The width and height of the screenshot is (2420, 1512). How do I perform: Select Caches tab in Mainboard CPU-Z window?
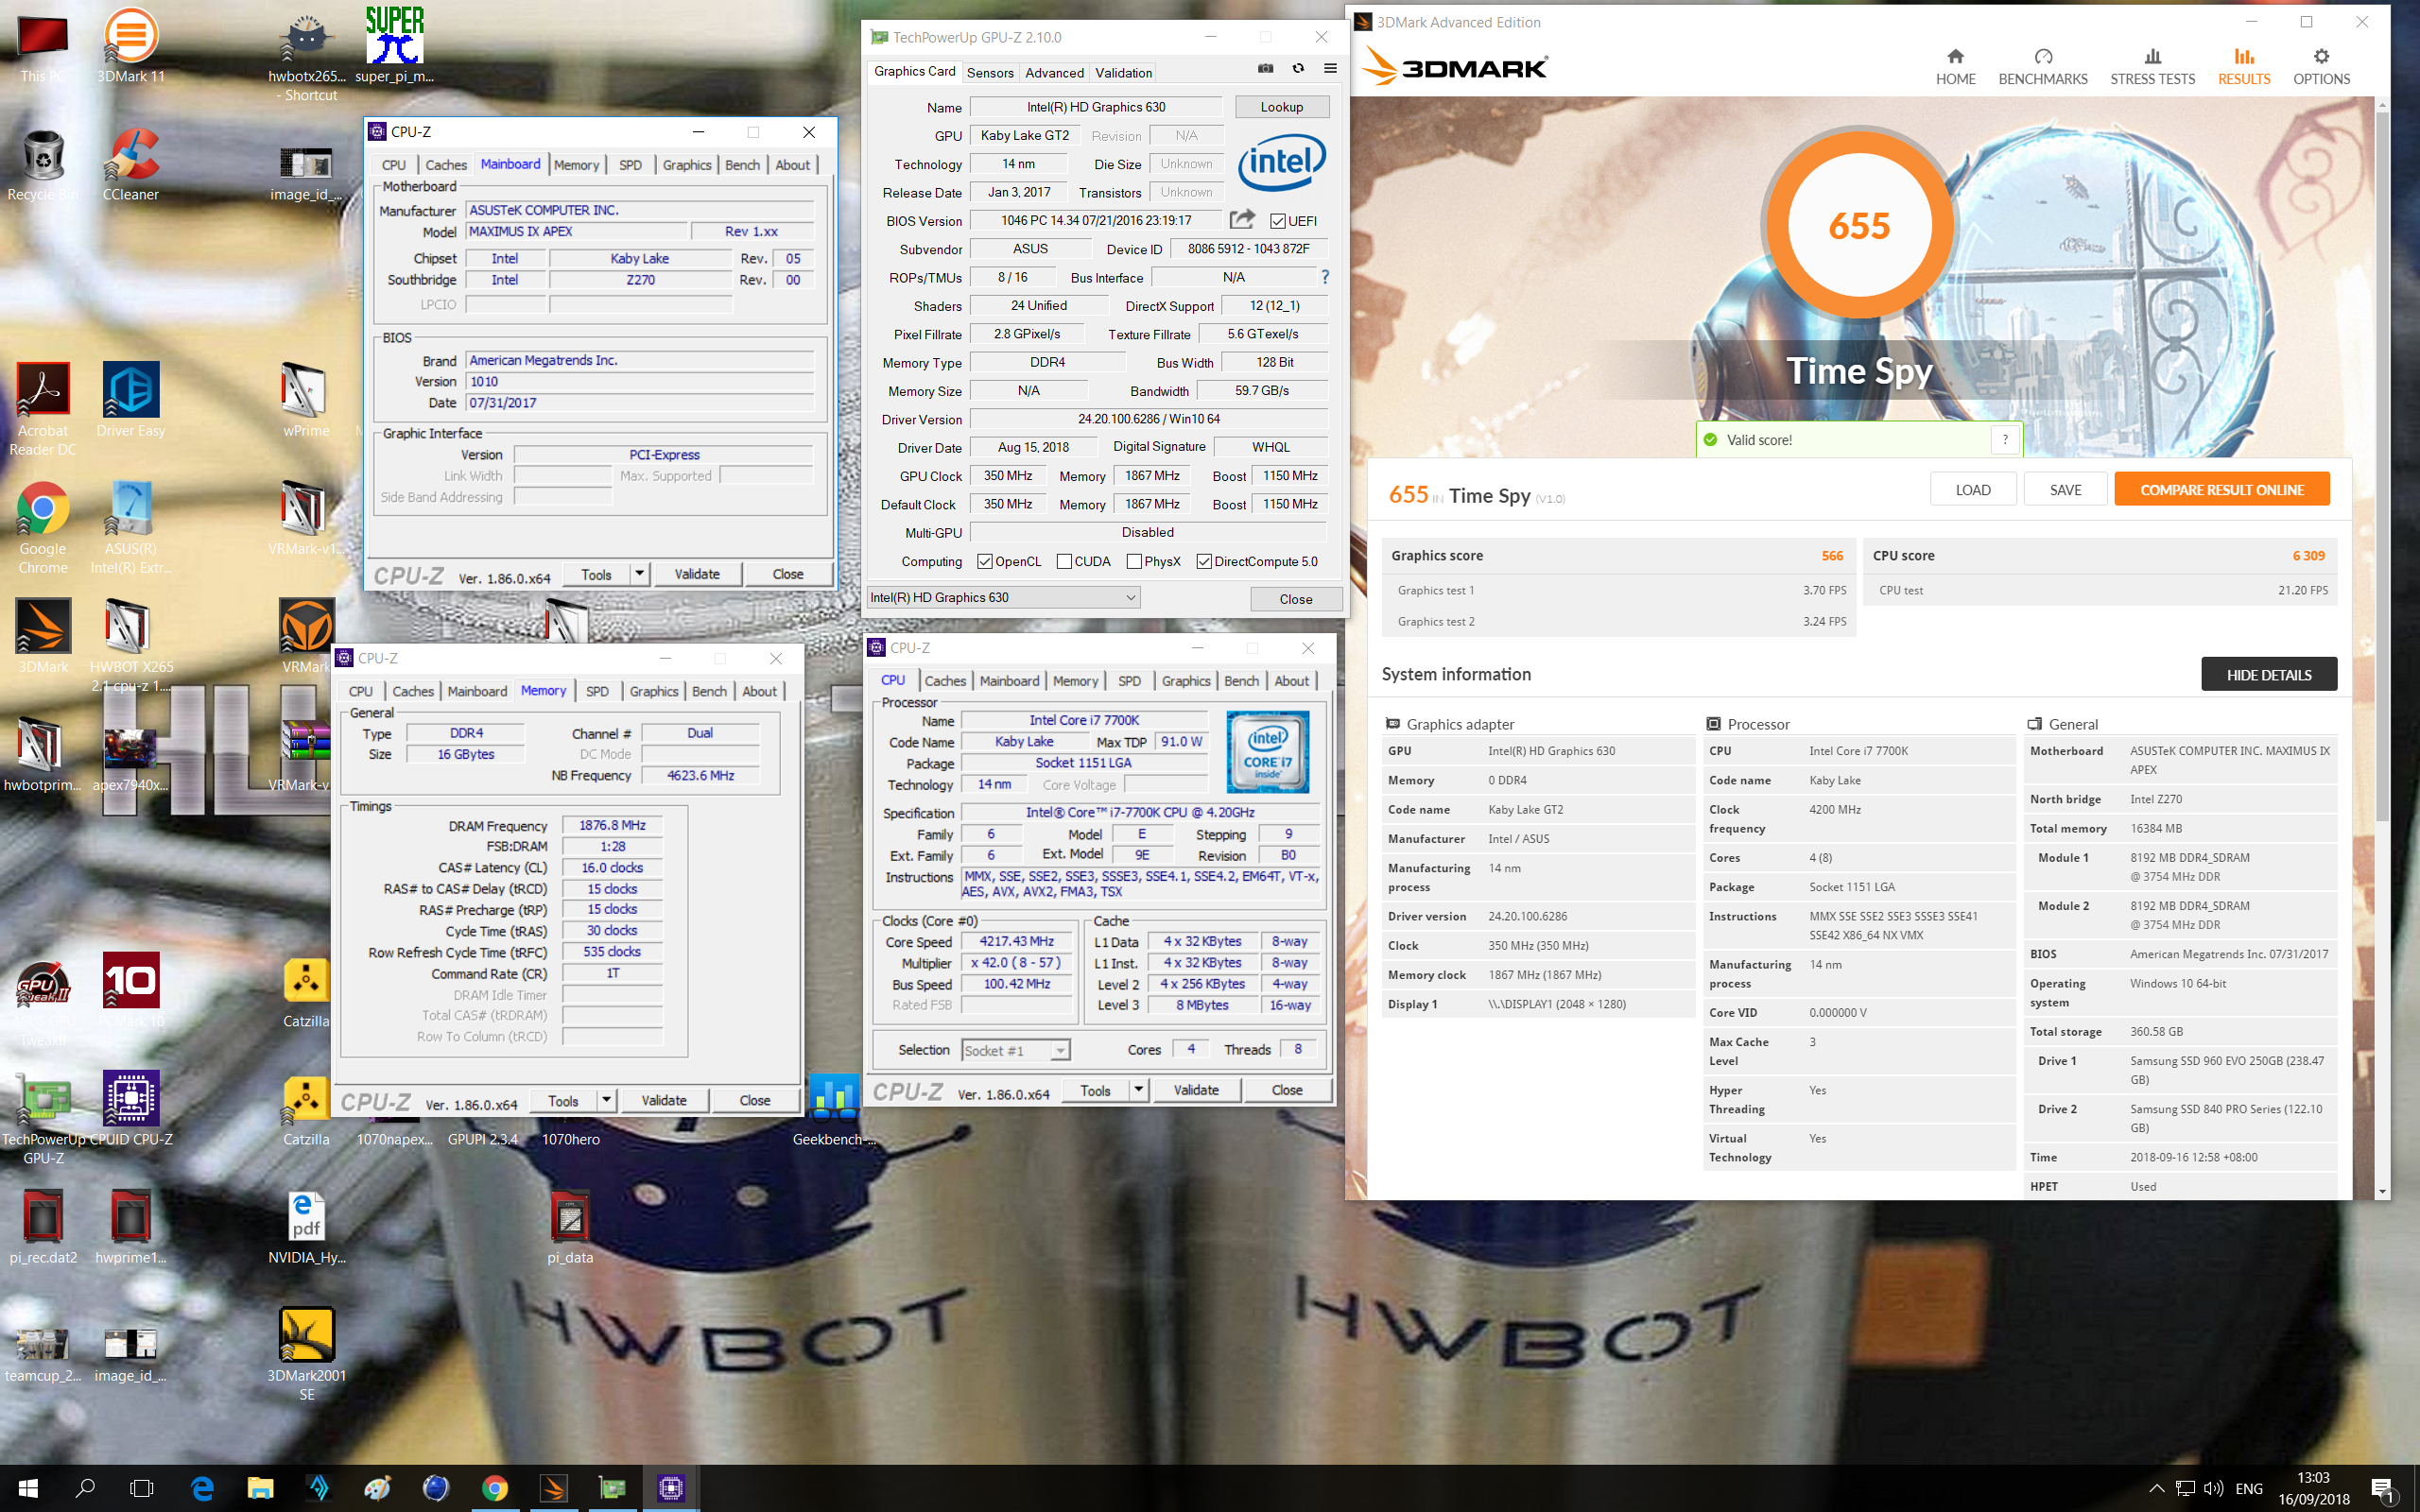click(446, 165)
